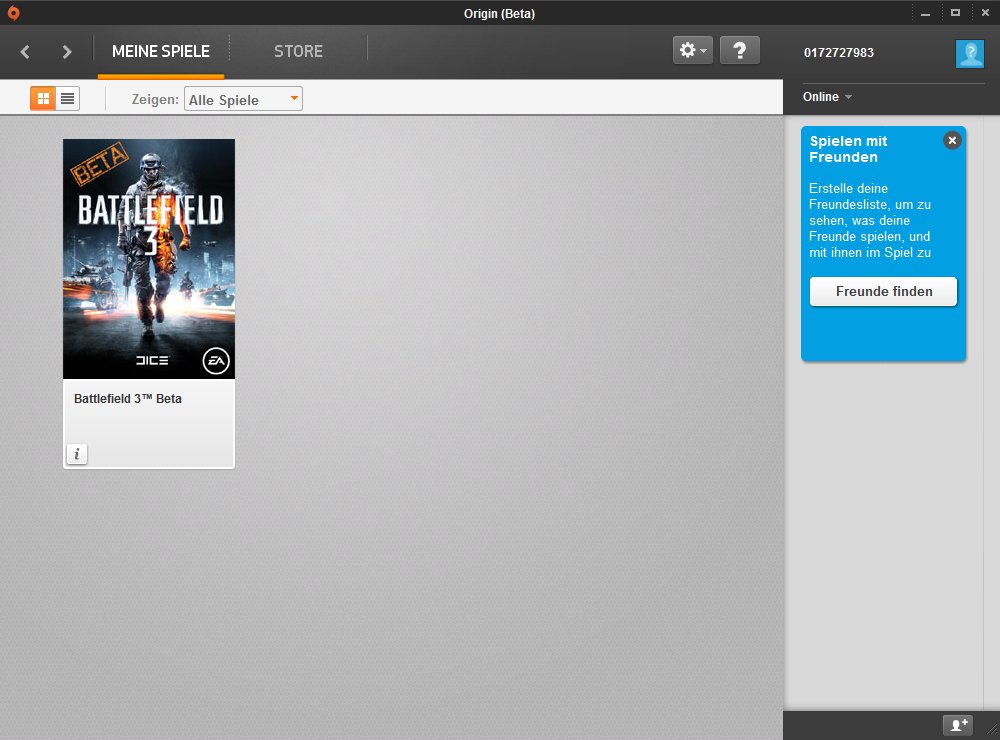The image size is (1000, 740).
Task: Select the grid view toggle
Action: click(x=43, y=98)
